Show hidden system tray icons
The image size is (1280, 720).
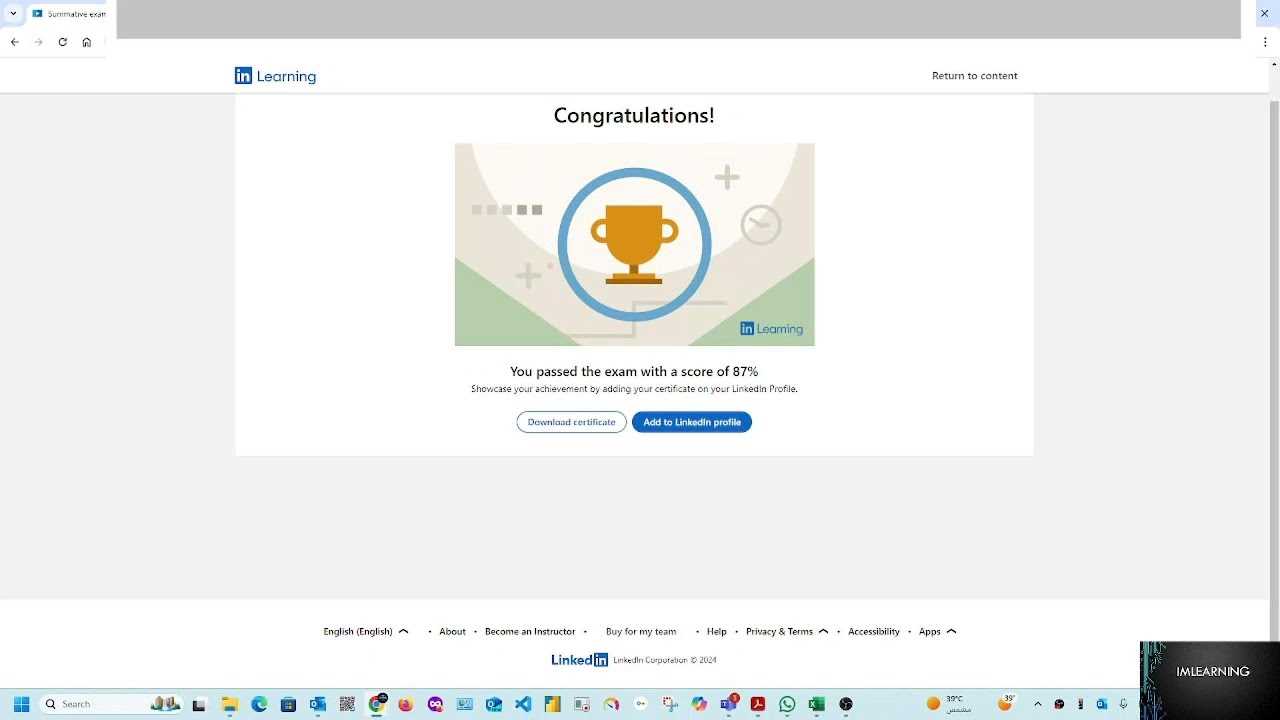pos(1037,704)
